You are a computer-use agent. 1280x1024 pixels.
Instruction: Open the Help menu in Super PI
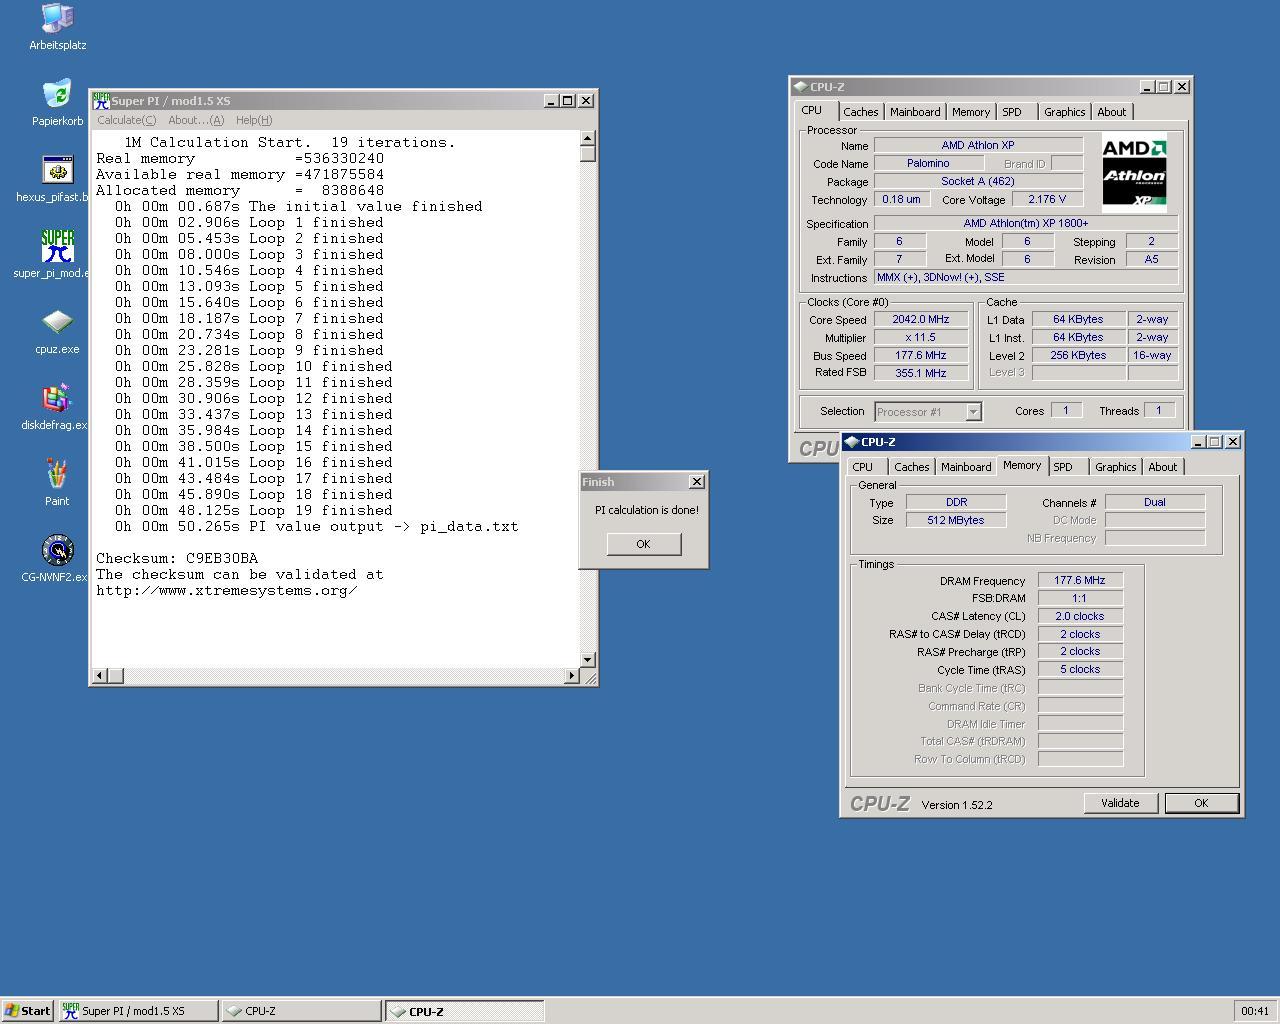coord(254,120)
